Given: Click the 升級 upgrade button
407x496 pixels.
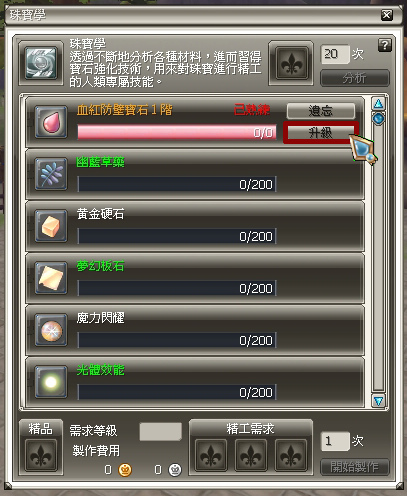Looking at the screenshot, I should point(321,133).
